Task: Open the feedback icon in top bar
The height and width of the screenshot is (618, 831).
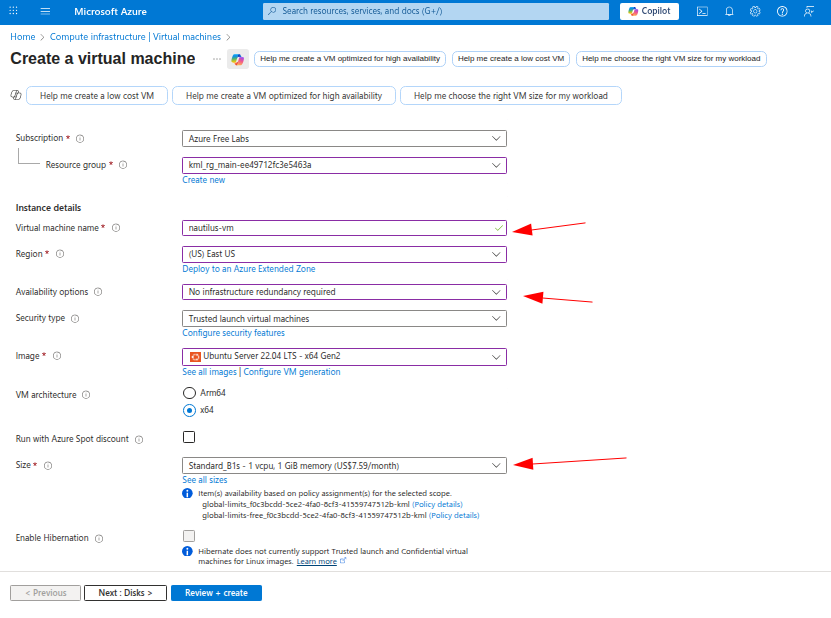Action: pos(809,11)
